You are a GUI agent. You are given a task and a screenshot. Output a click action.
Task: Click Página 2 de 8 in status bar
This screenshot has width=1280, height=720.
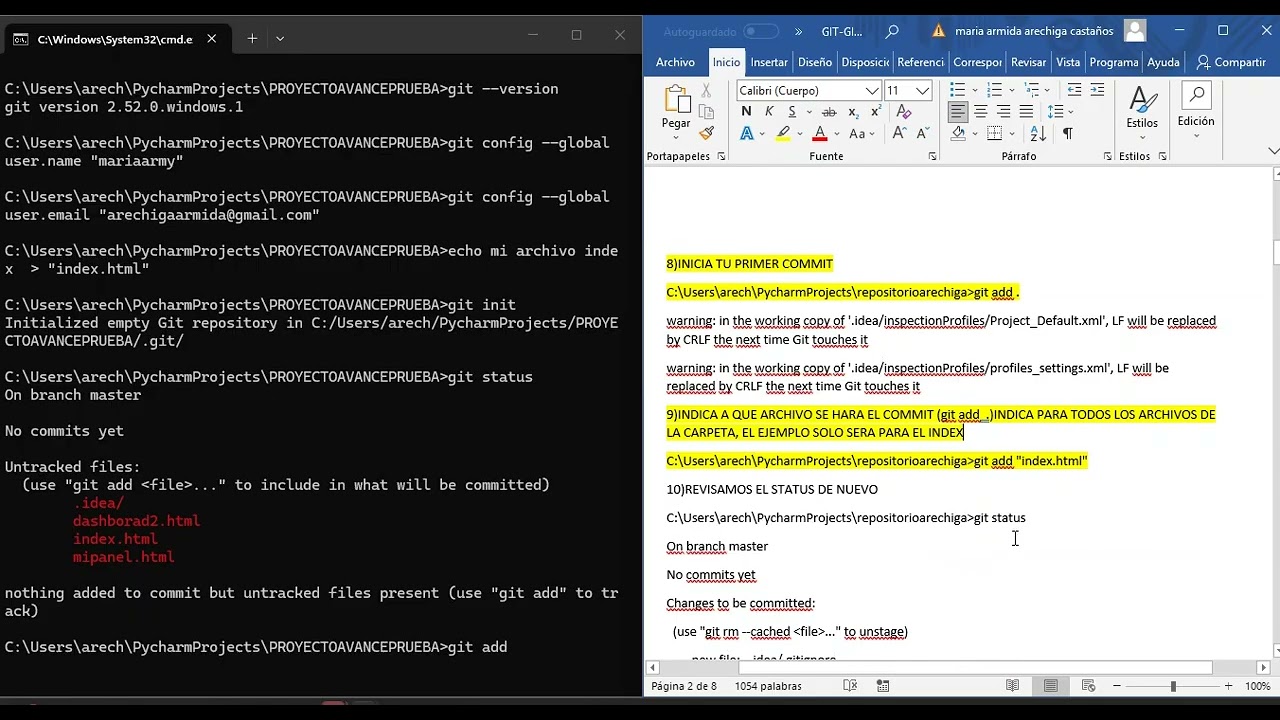(x=684, y=686)
